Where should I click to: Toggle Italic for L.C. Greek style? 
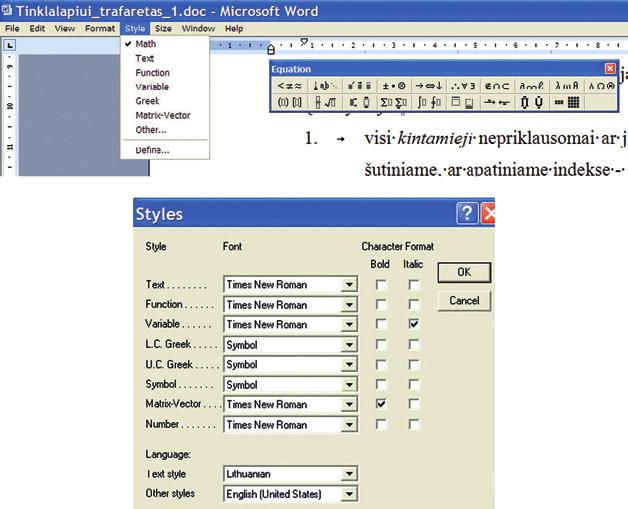point(414,344)
